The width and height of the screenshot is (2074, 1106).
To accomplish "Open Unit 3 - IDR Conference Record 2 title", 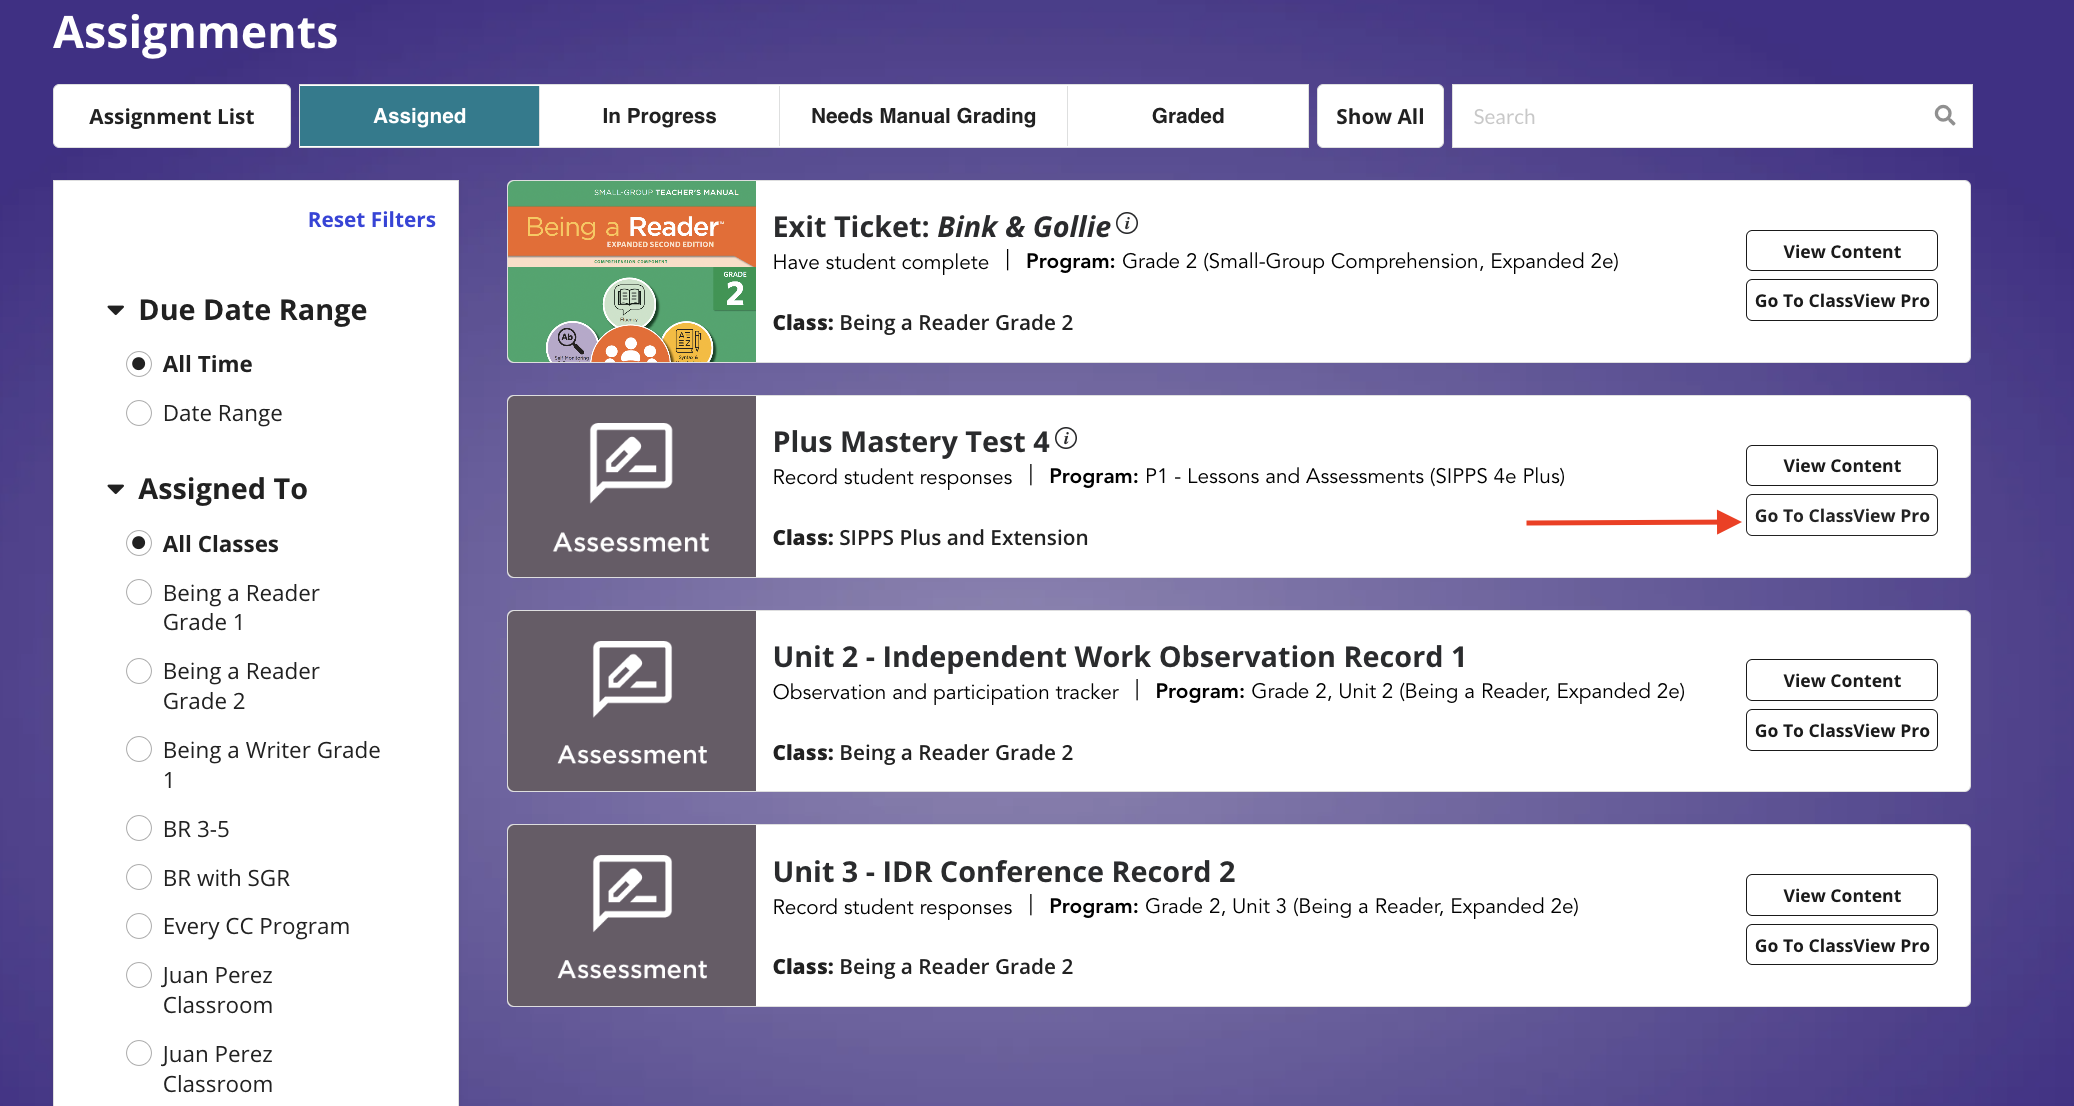I will point(1004,871).
